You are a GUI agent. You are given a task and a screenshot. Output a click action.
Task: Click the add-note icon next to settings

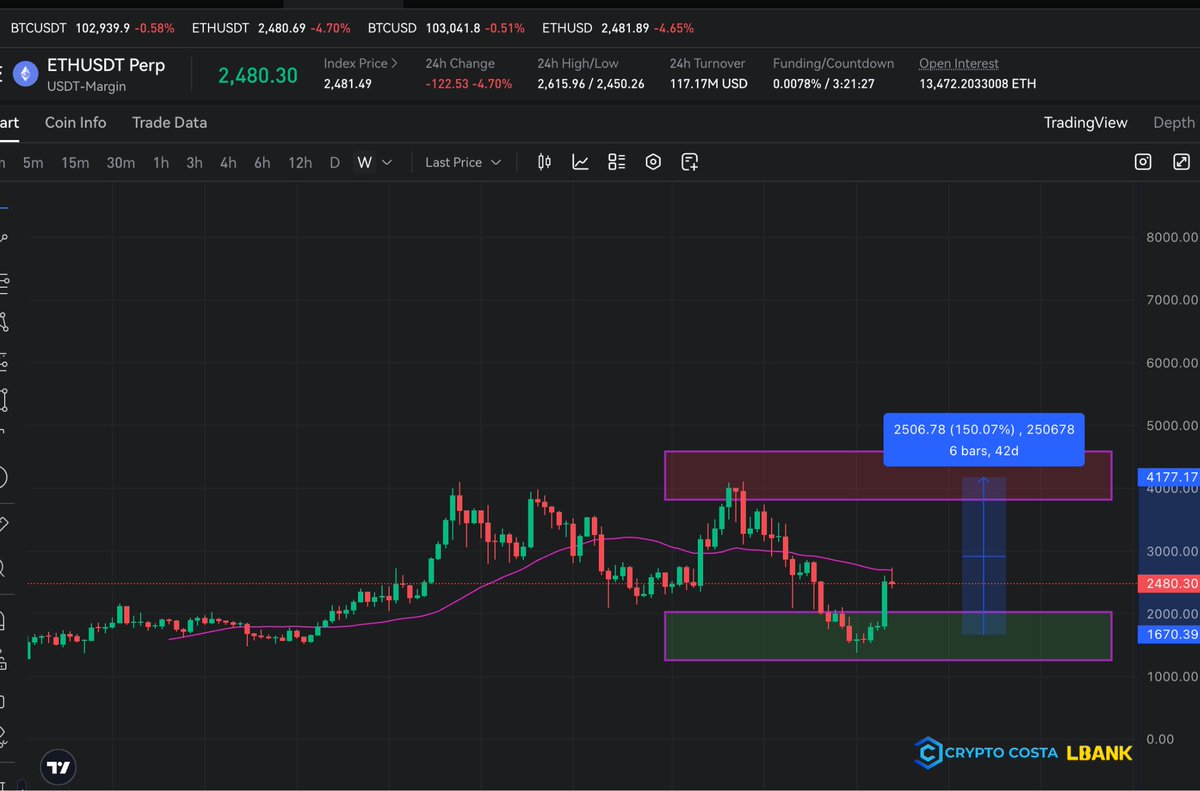pos(689,161)
